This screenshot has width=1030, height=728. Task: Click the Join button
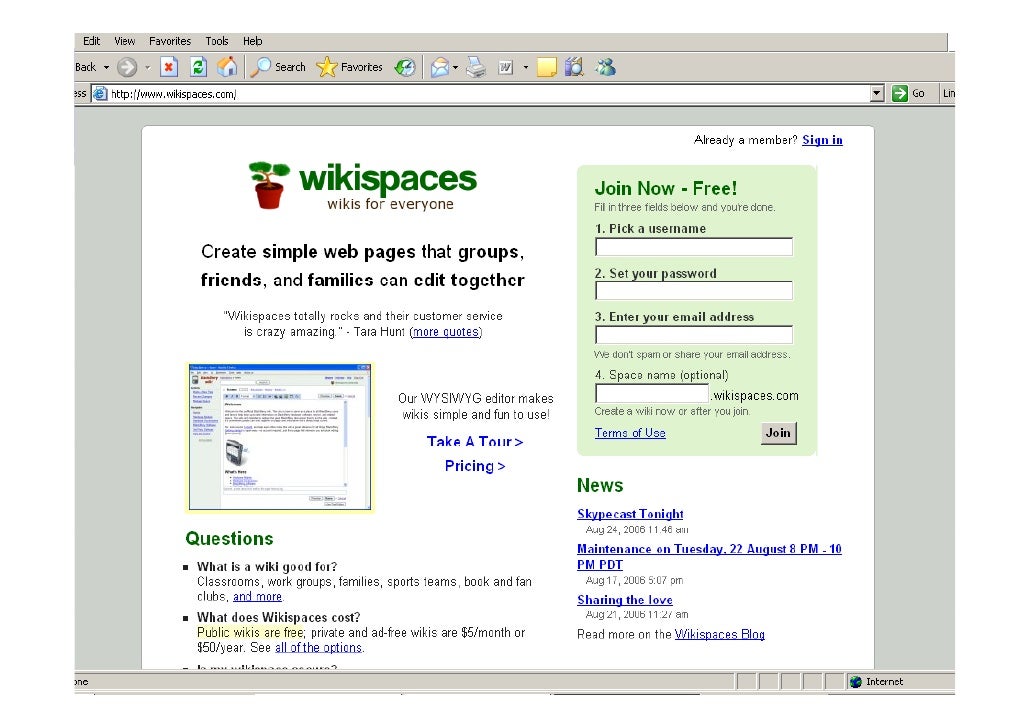tap(778, 433)
